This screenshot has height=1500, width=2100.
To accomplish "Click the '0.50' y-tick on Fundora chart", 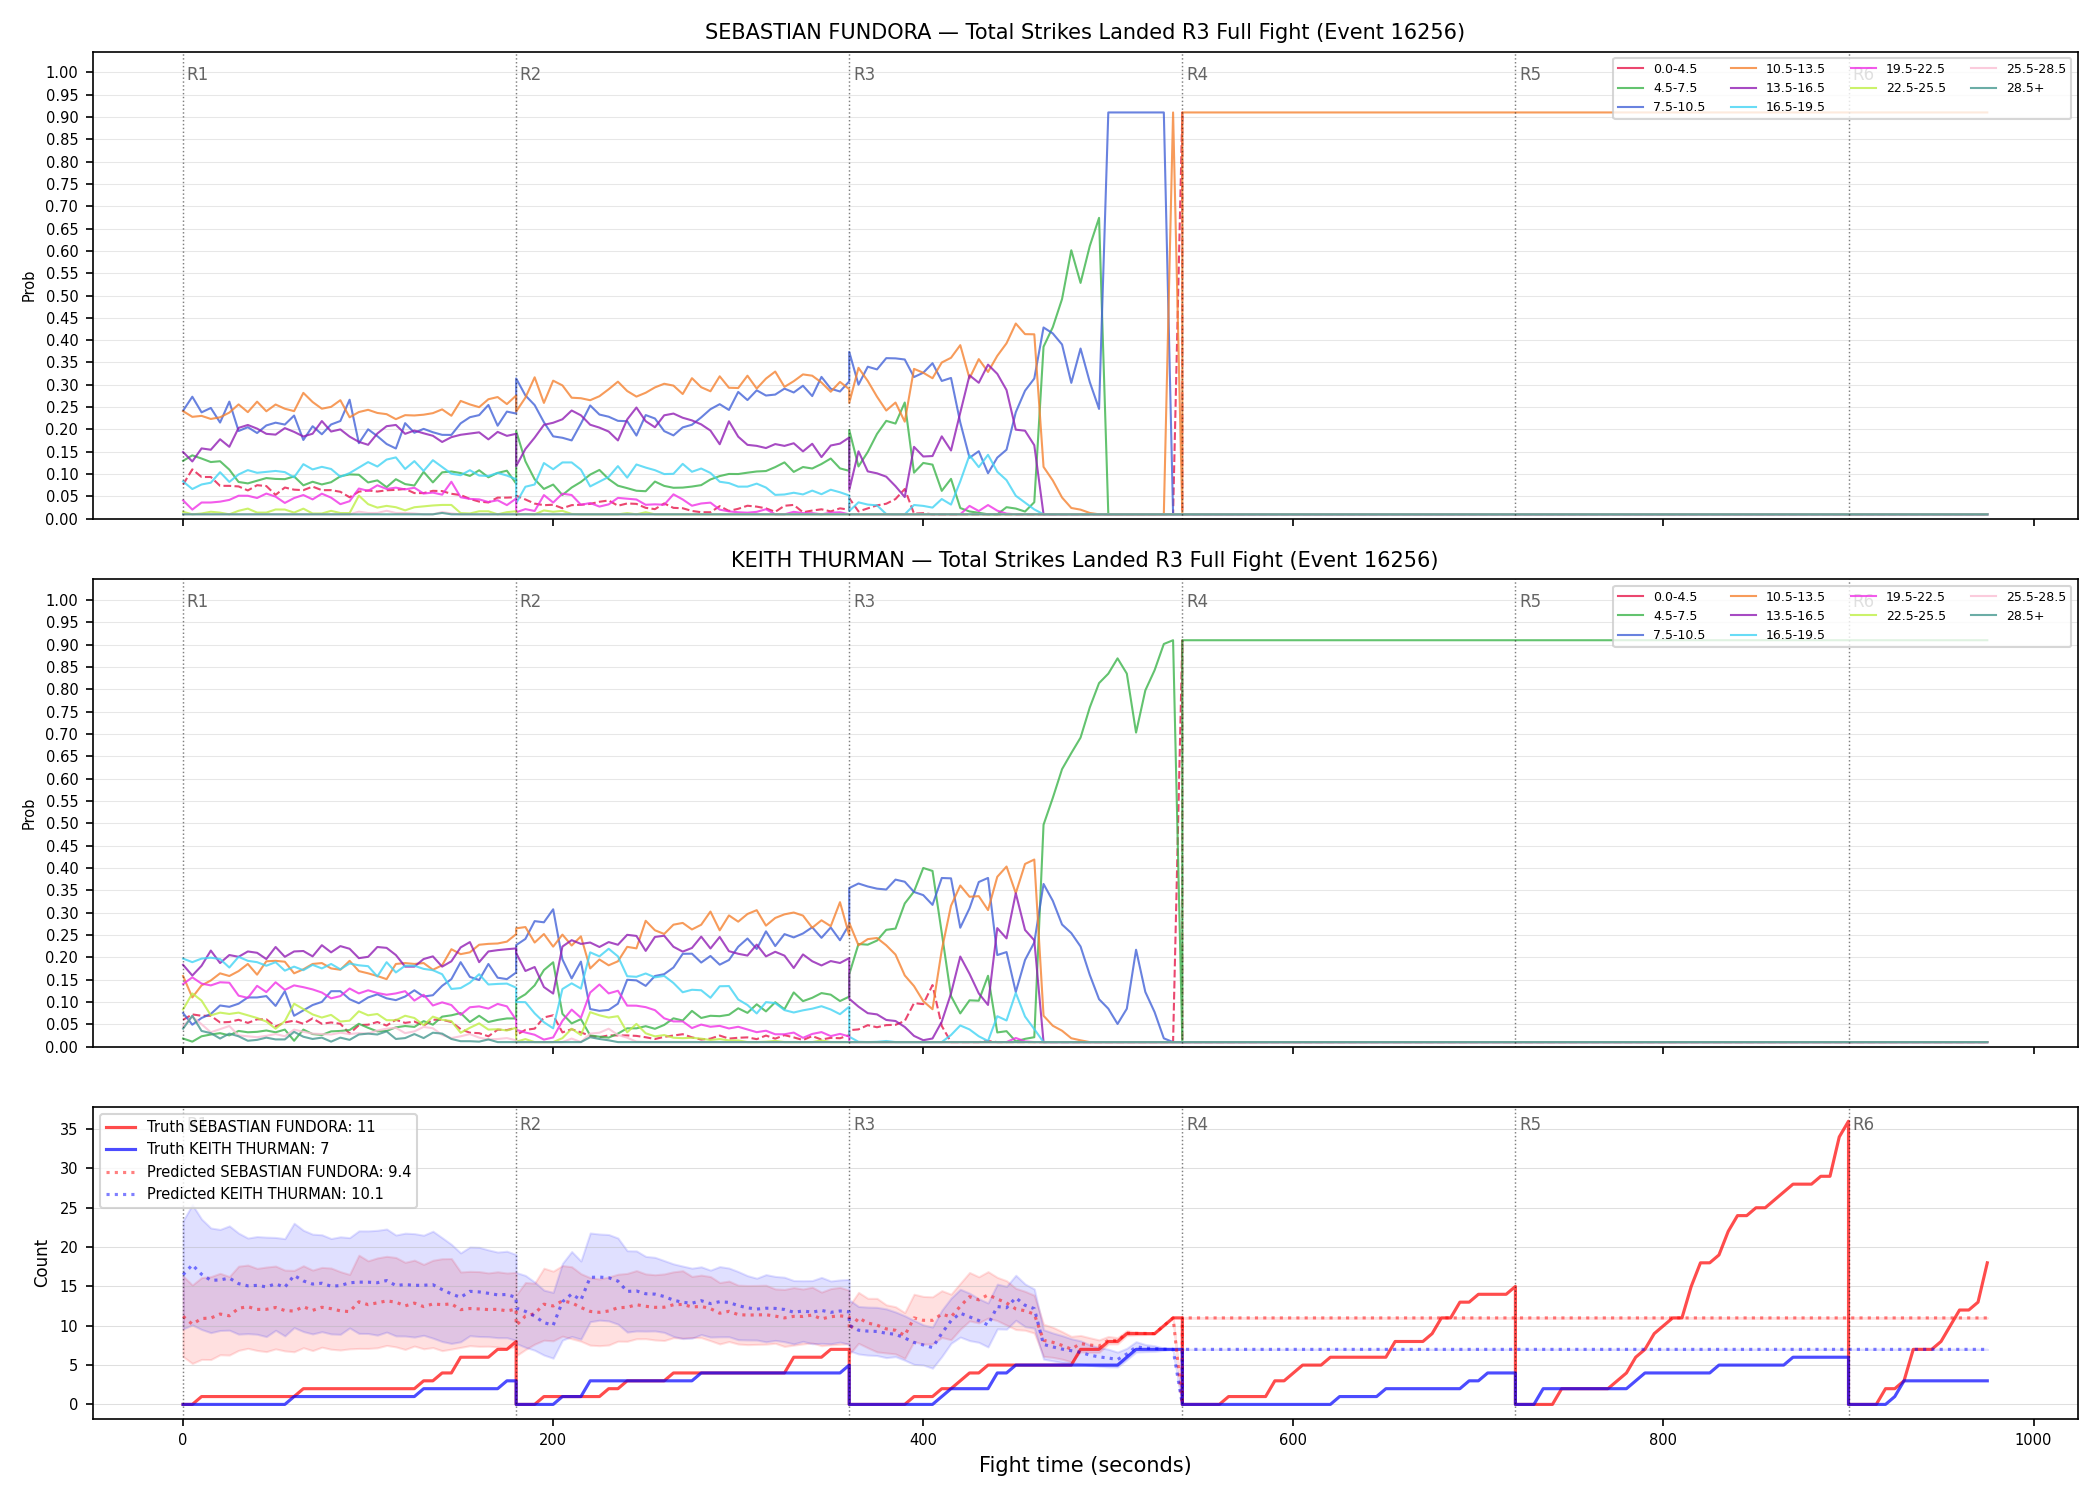I will click(x=62, y=296).
